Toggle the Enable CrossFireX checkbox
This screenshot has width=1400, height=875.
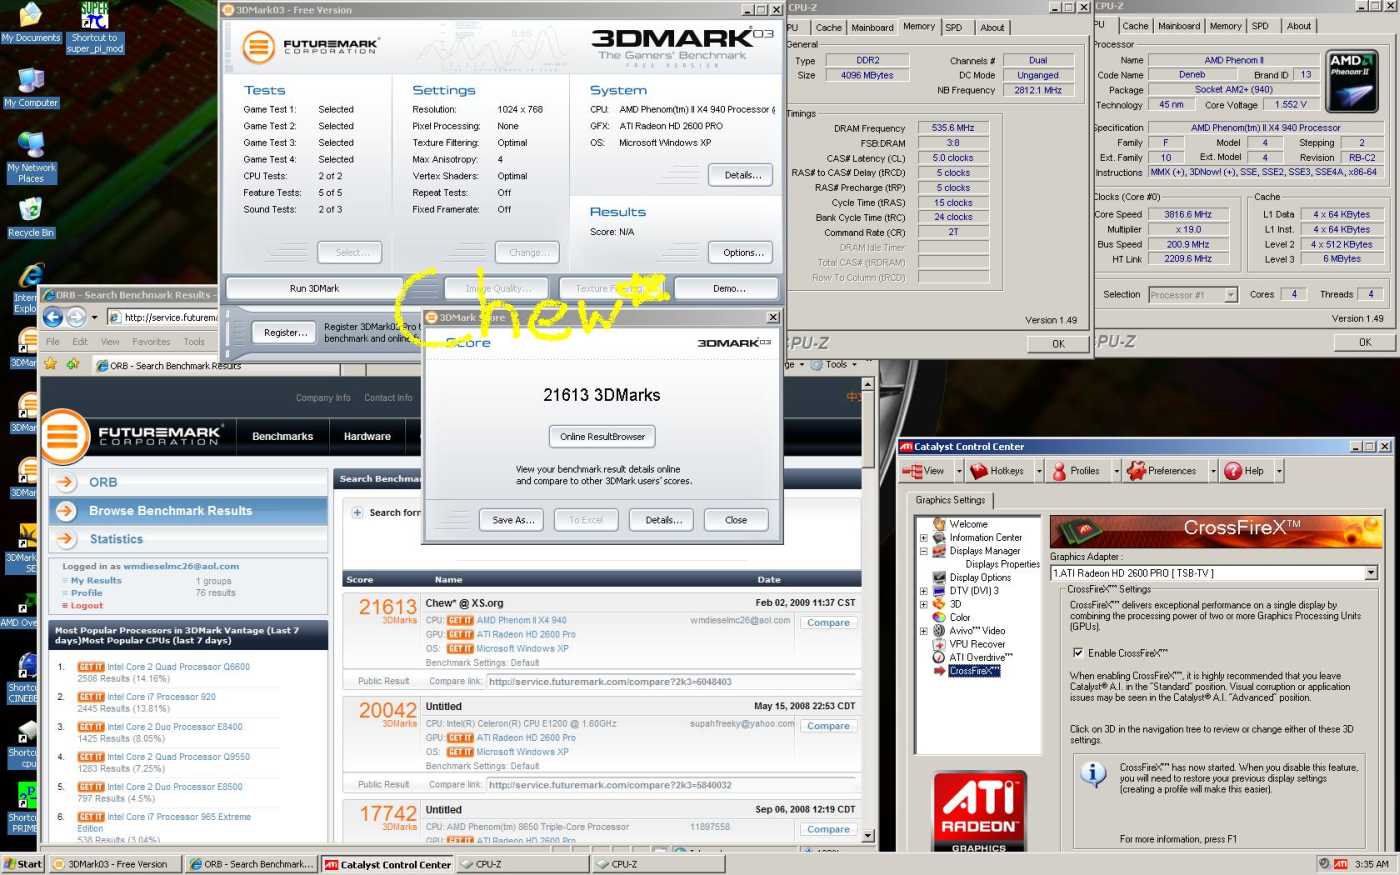pos(1077,653)
